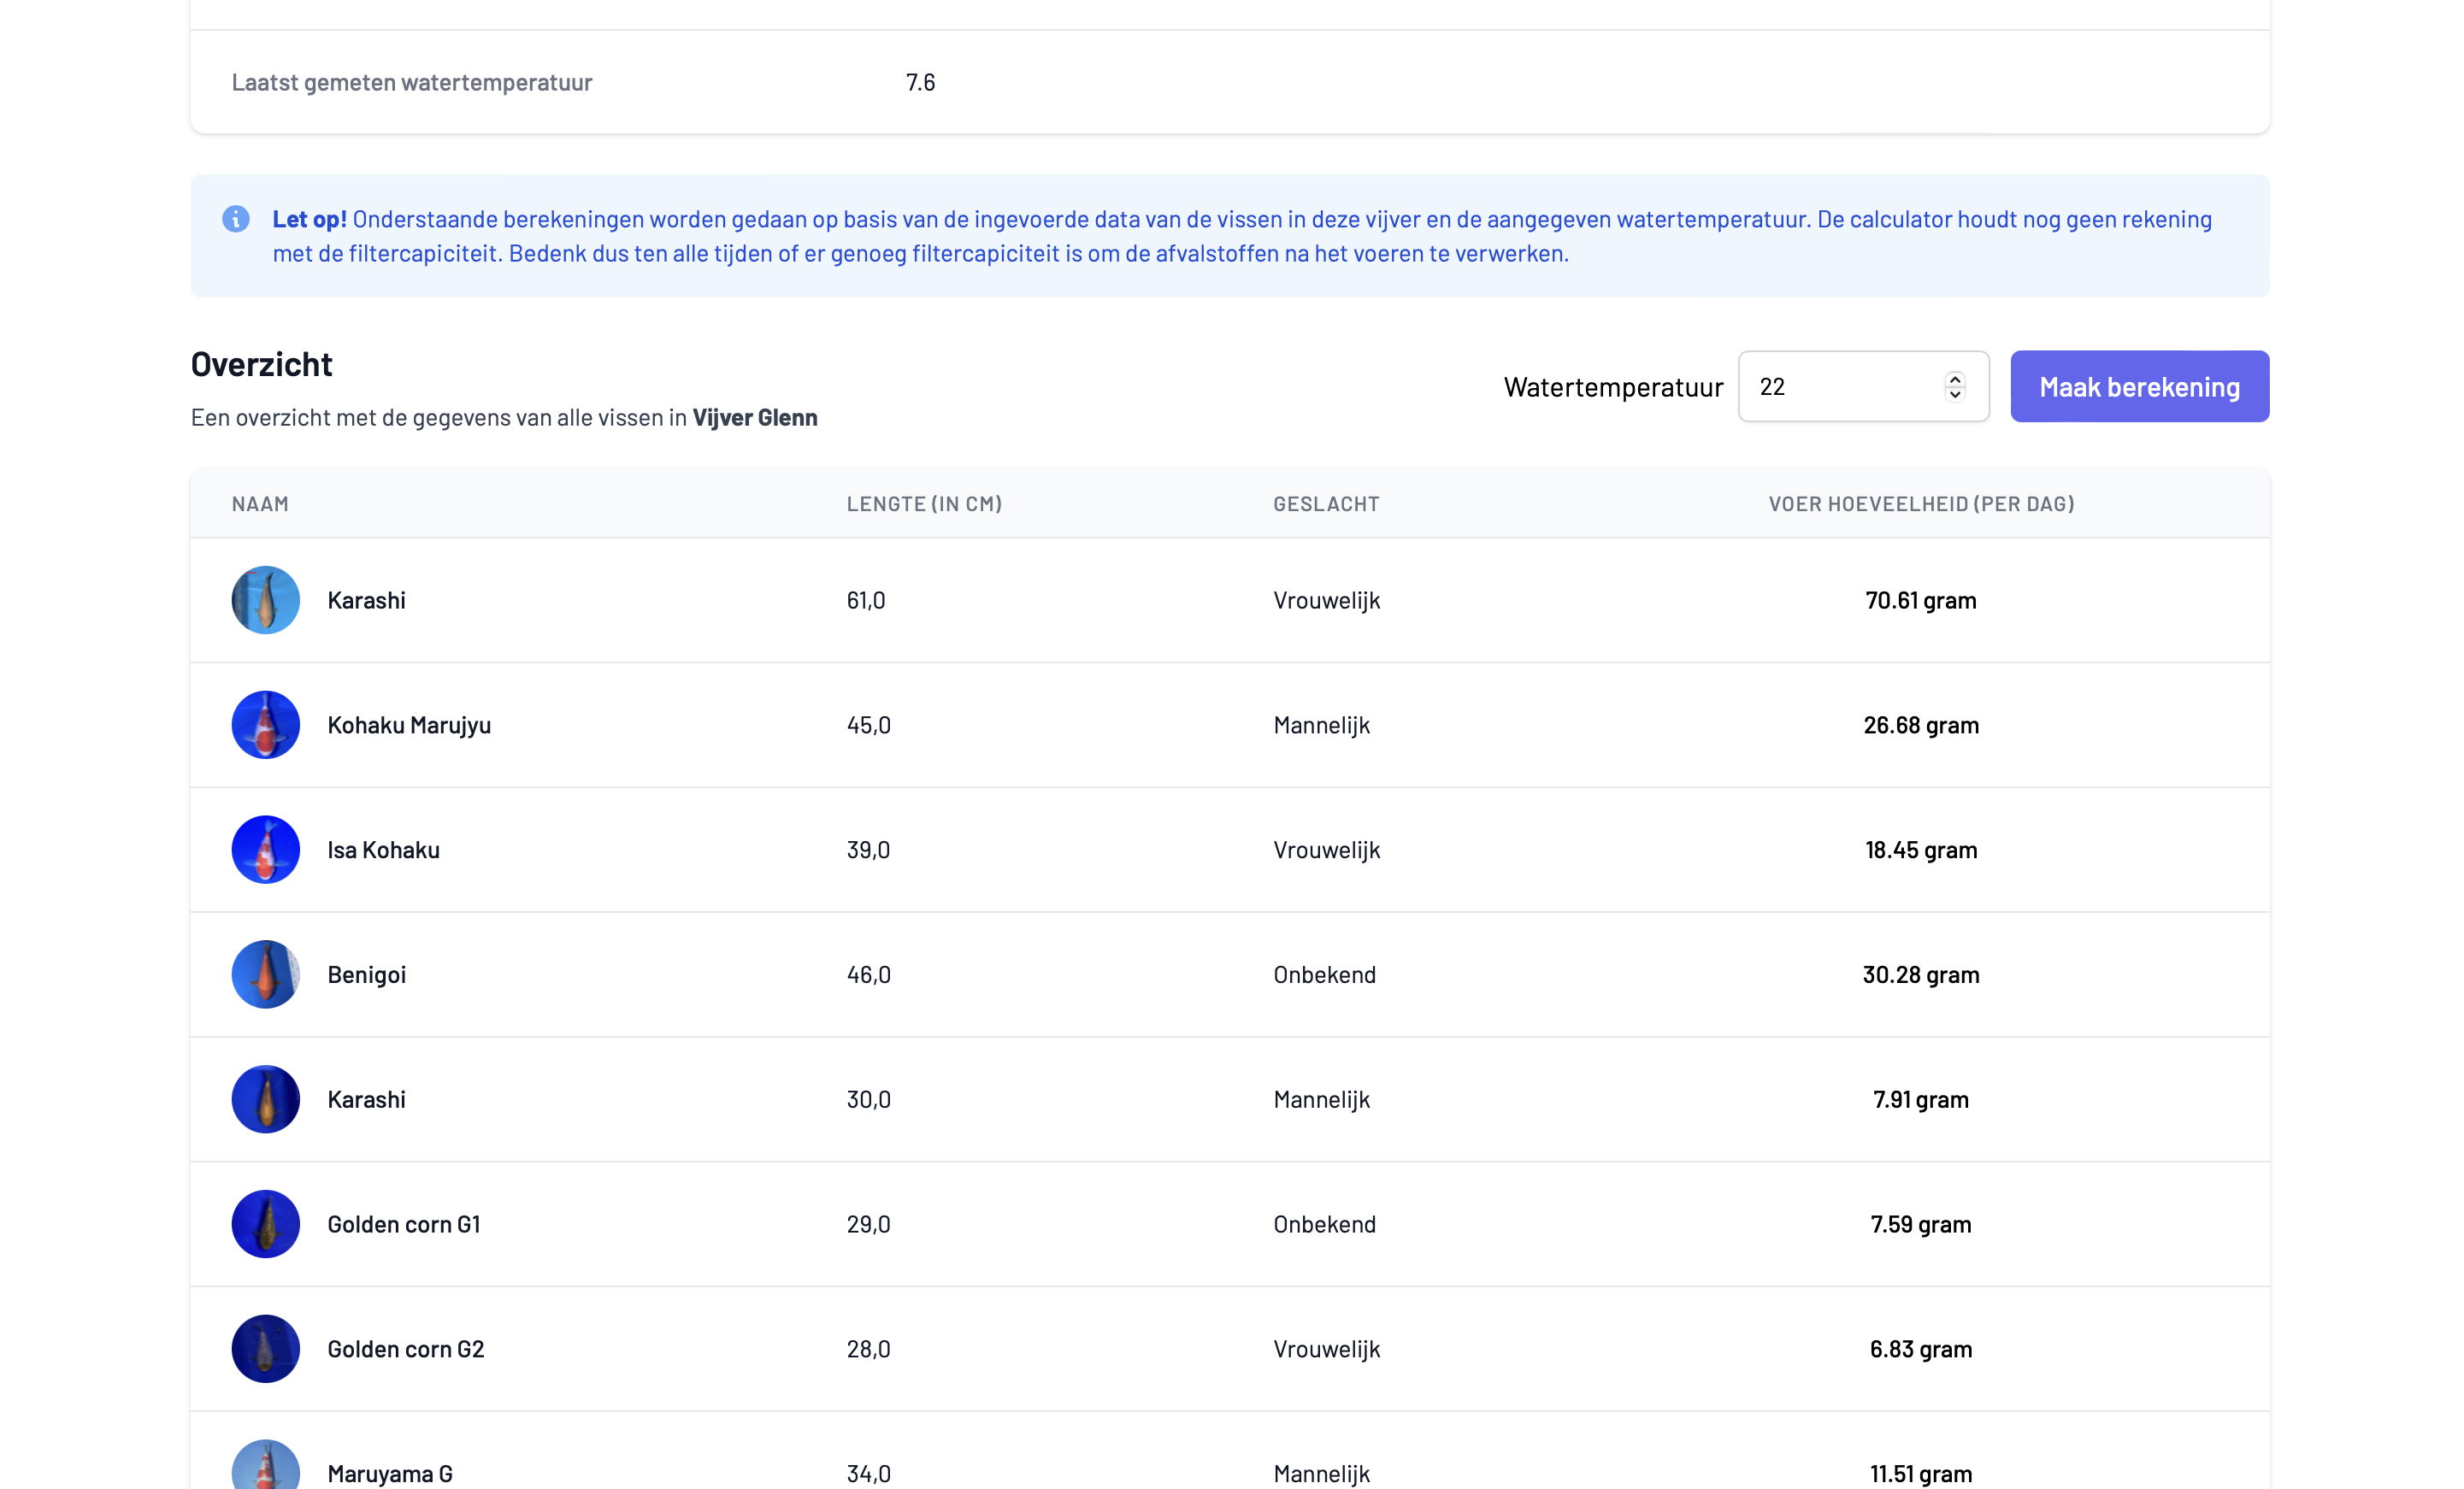Image resolution: width=2464 pixels, height=1489 pixels.
Task: Select the Isa Kohaku avatar image
Action: [x=266, y=849]
